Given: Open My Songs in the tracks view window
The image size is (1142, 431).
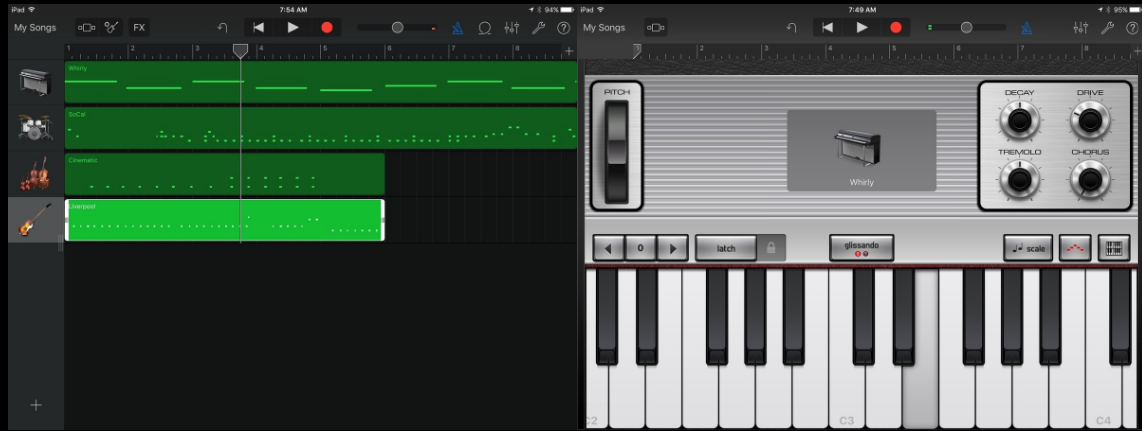Looking at the screenshot, I should click(x=35, y=28).
